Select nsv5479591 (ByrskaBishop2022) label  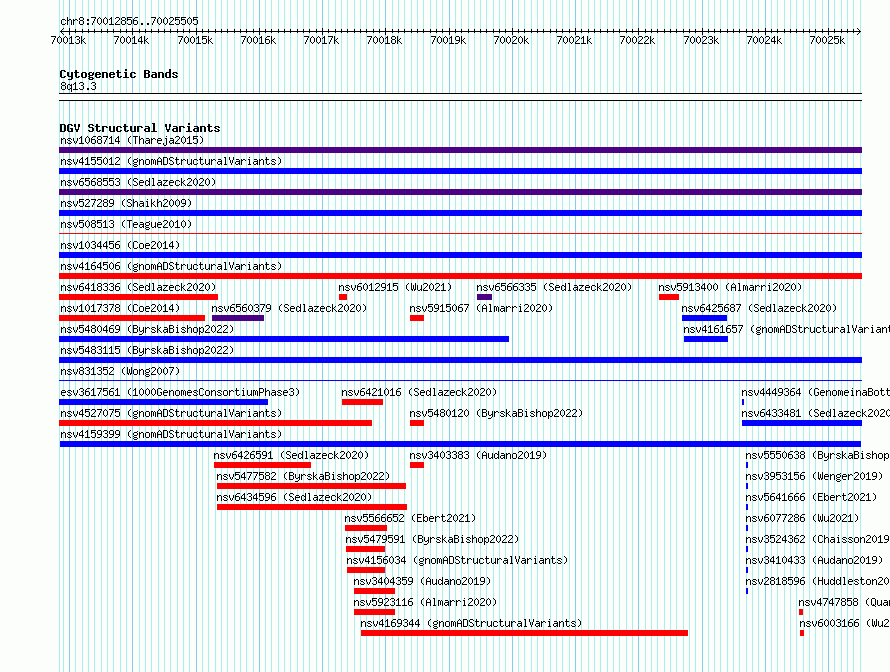(432, 539)
